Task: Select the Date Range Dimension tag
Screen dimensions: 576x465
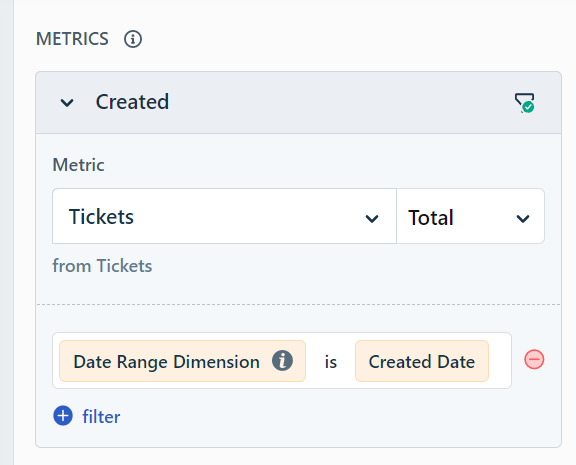Action: 182,361
